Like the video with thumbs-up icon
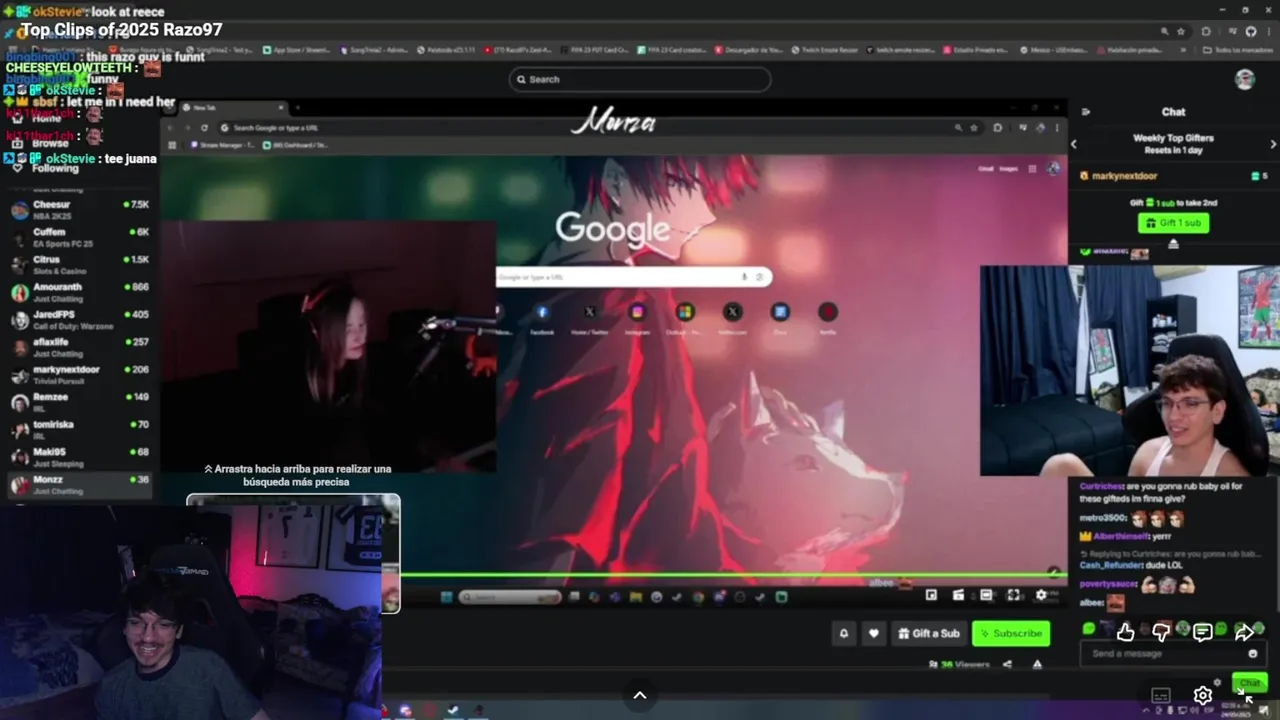Image resolution: width=1280 pixels, height=720 pixels. (x=1125, y=632)
